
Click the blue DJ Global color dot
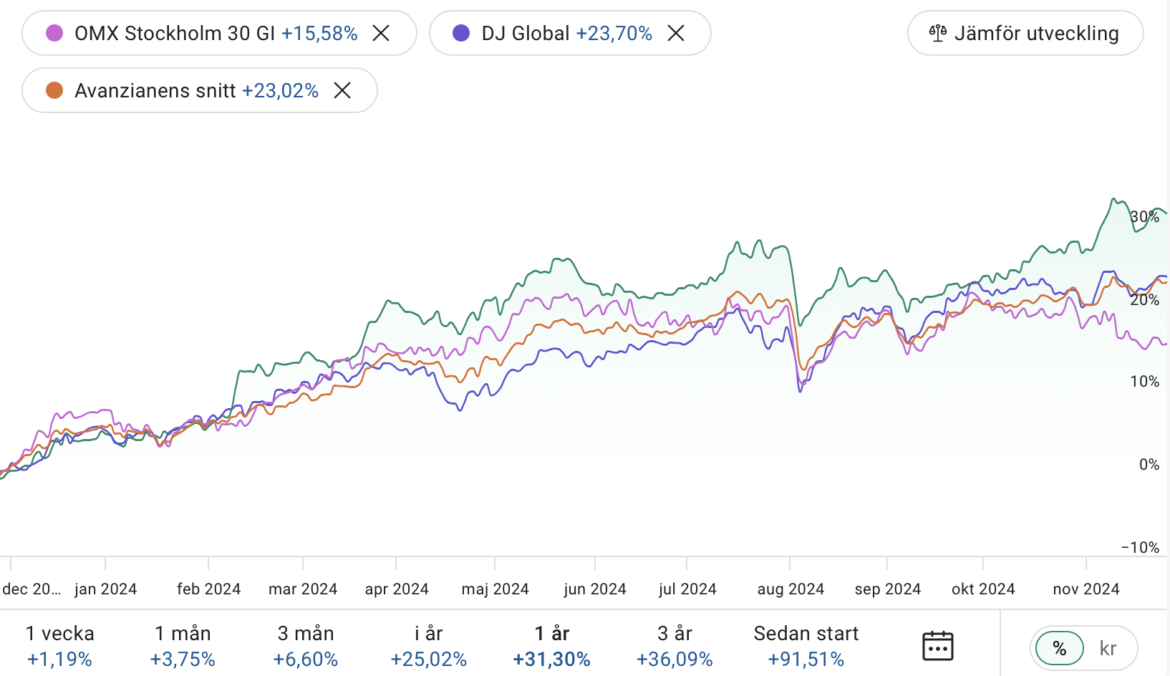tap(461, 33)
